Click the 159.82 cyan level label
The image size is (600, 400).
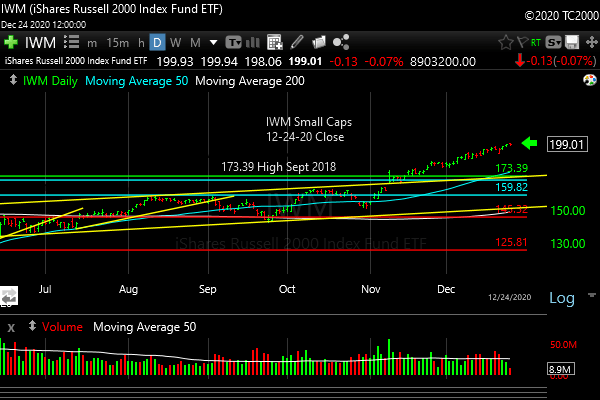[512, 187]
